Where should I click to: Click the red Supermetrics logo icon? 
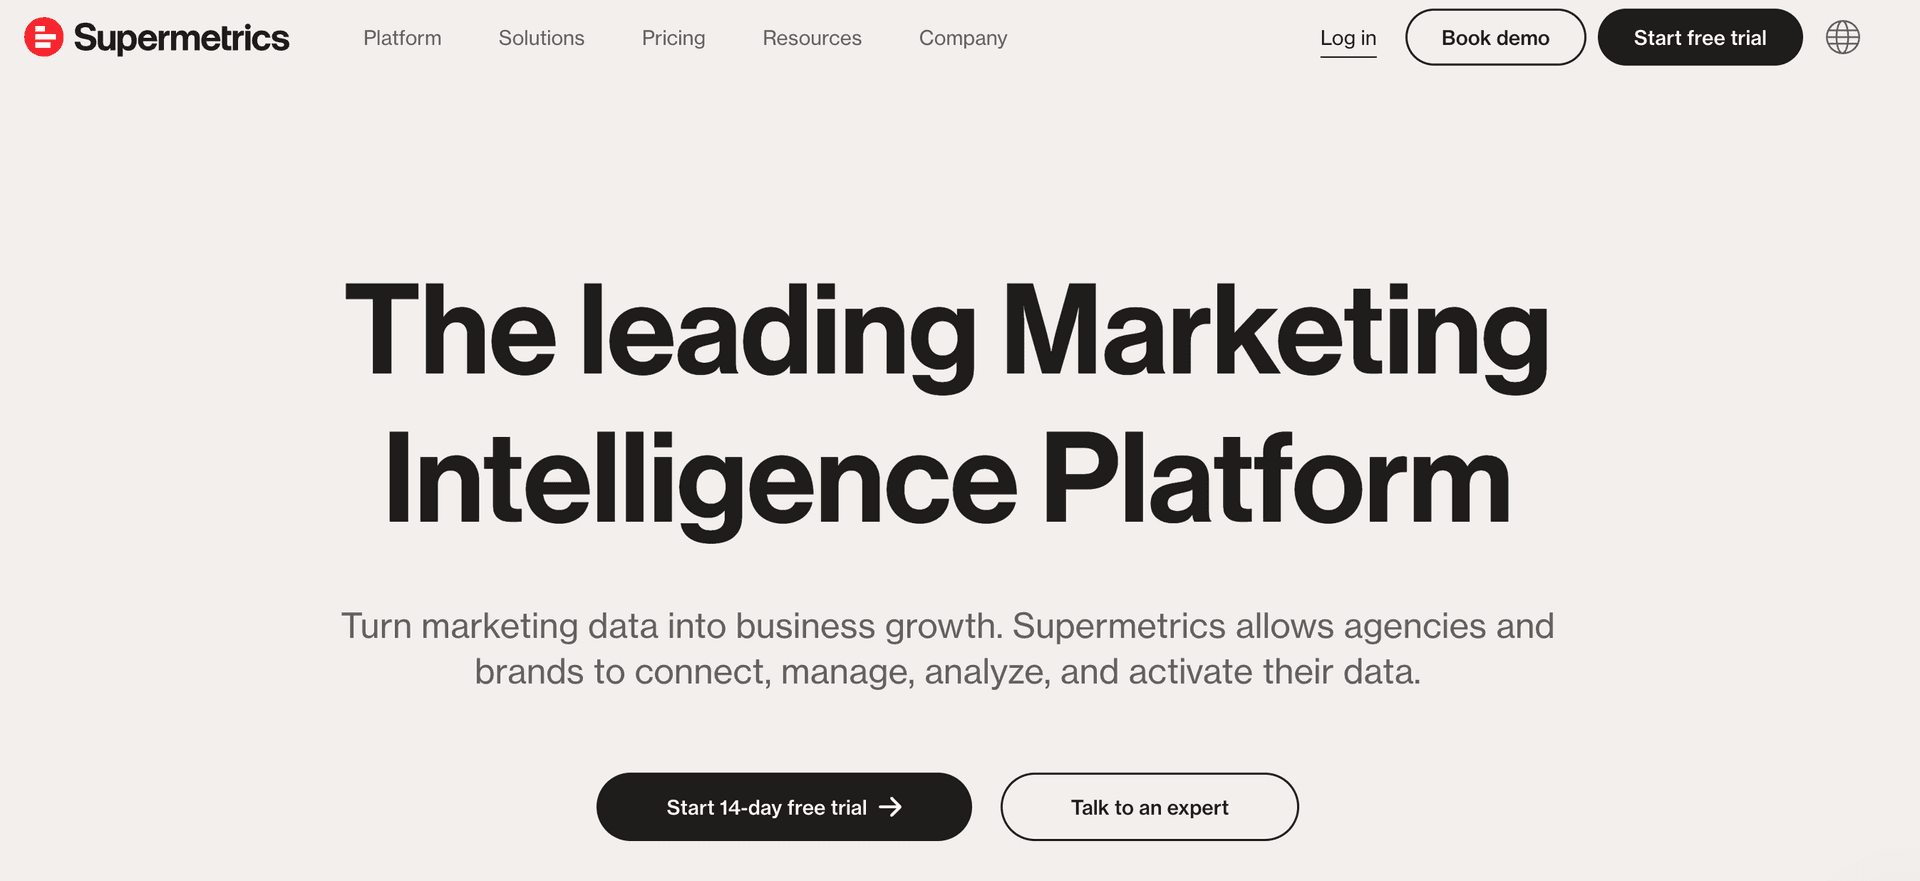coord(44,38)
